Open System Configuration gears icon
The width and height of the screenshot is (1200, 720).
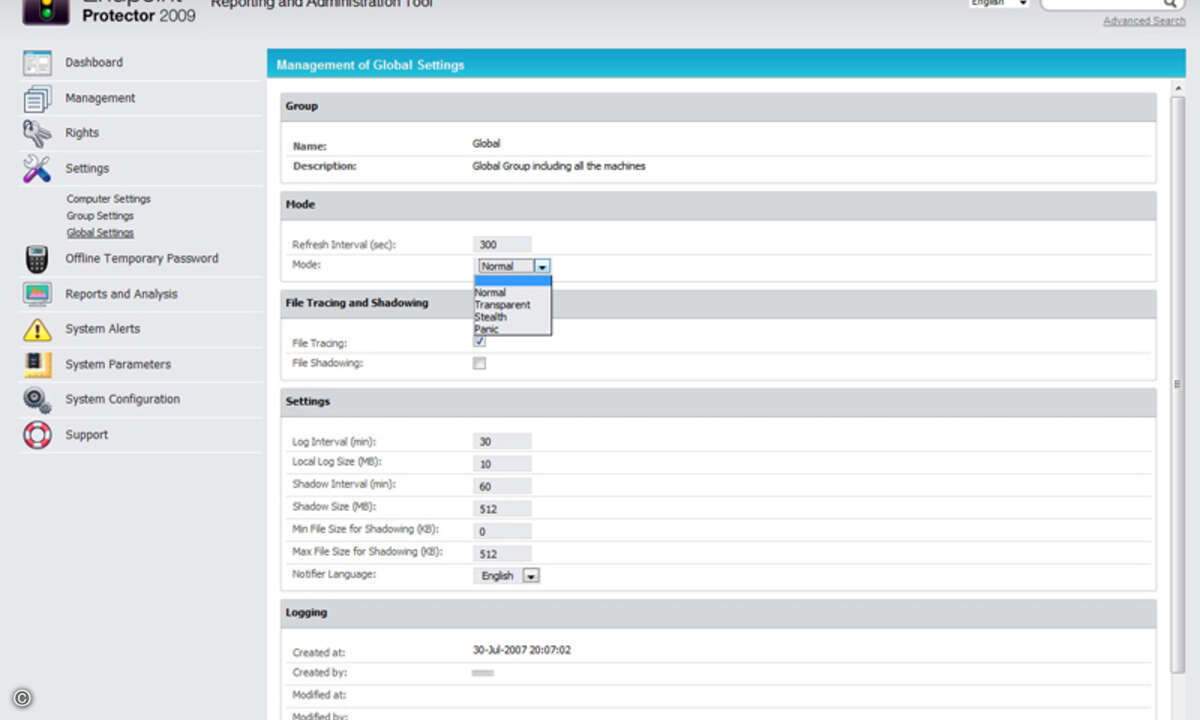coord(37,400)
